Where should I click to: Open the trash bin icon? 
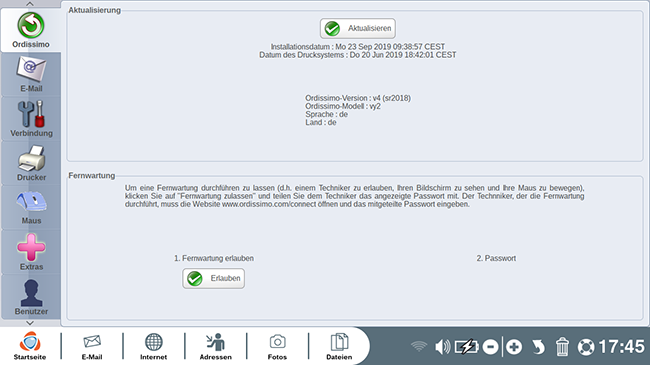tap(562, 347)
